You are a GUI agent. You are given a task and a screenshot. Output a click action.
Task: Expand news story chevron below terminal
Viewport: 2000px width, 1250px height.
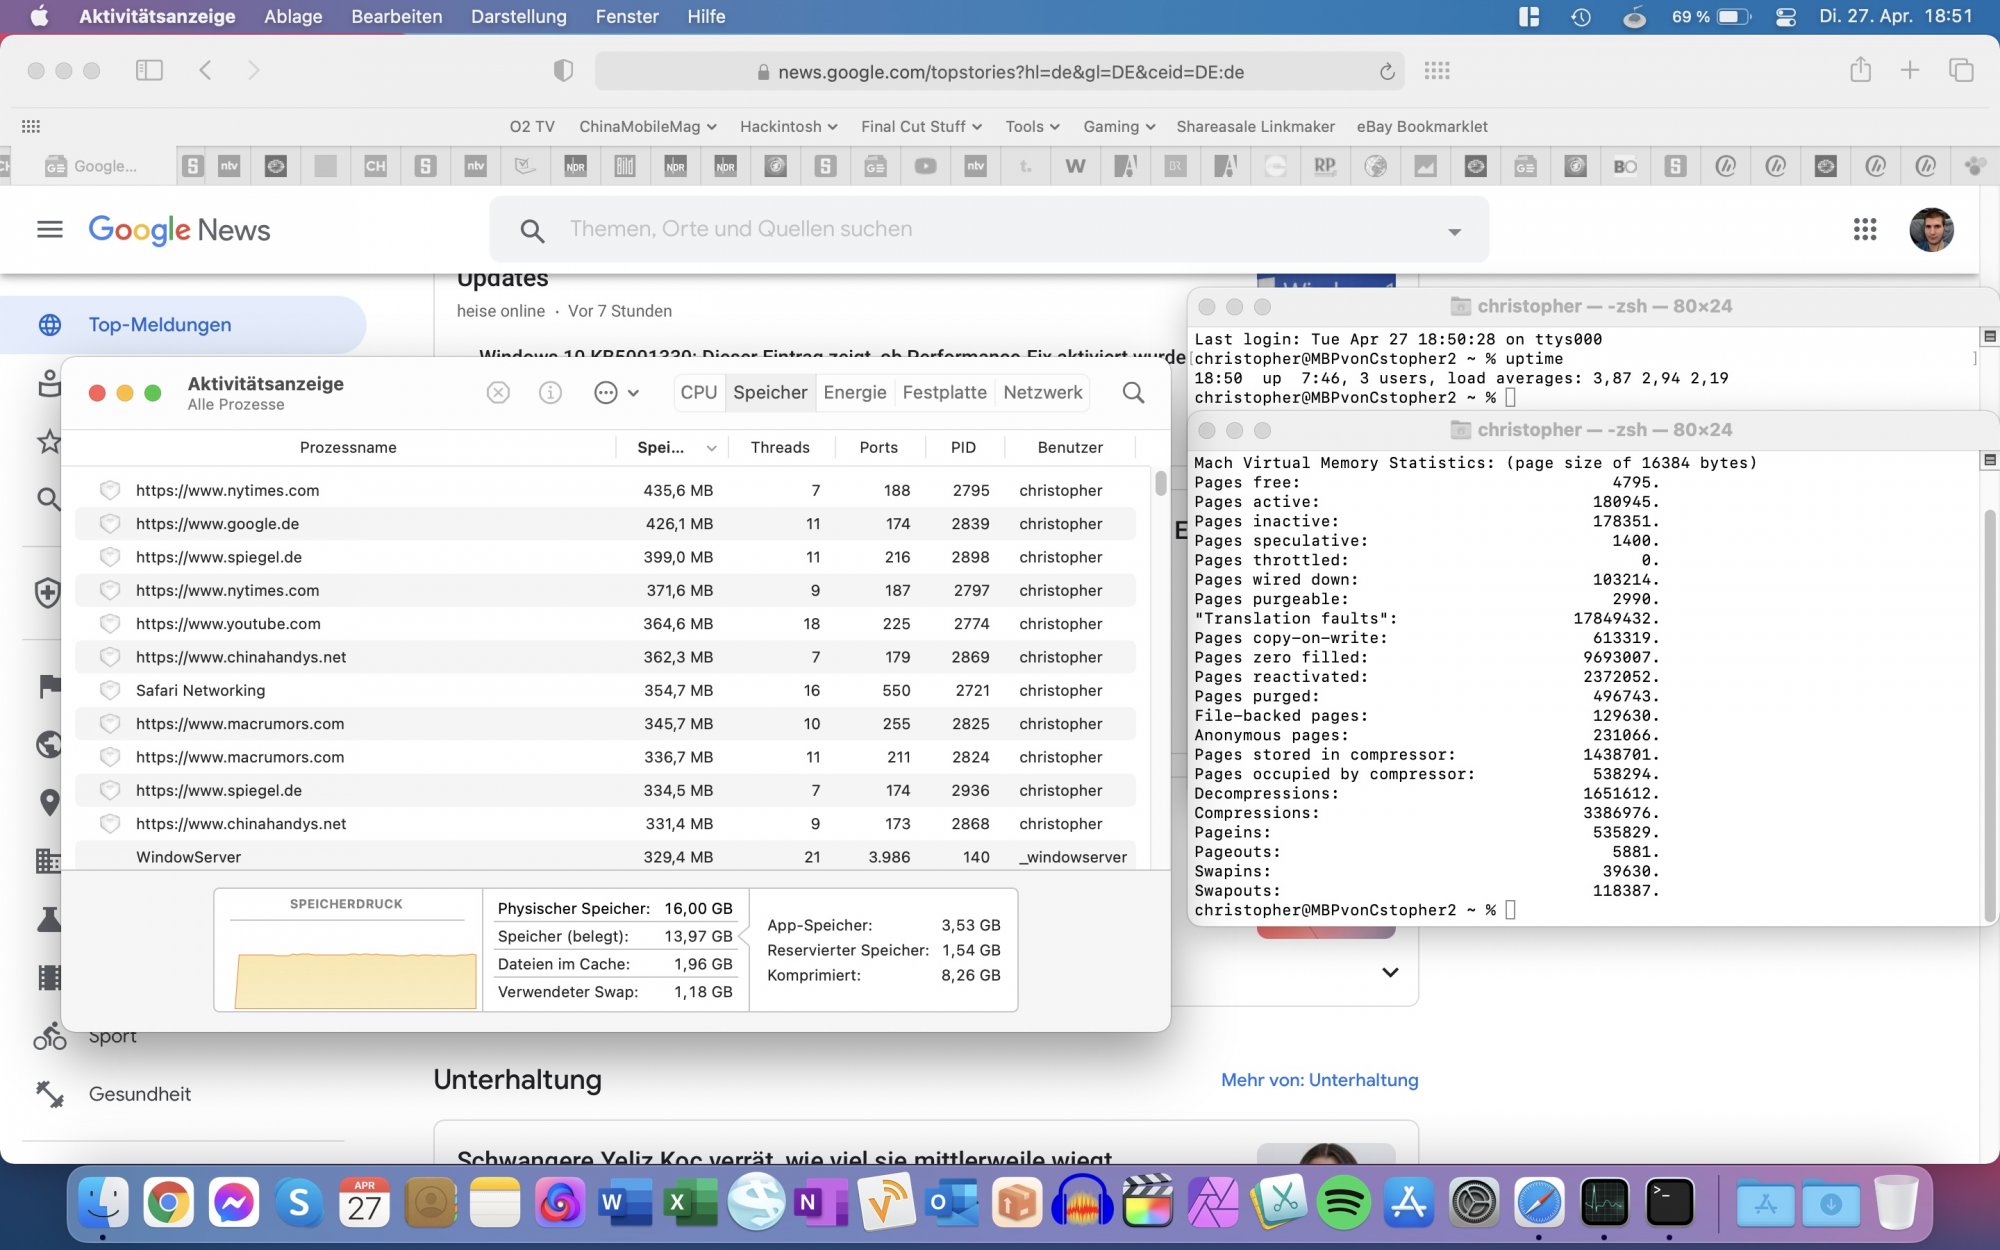tap(1390, 972)
